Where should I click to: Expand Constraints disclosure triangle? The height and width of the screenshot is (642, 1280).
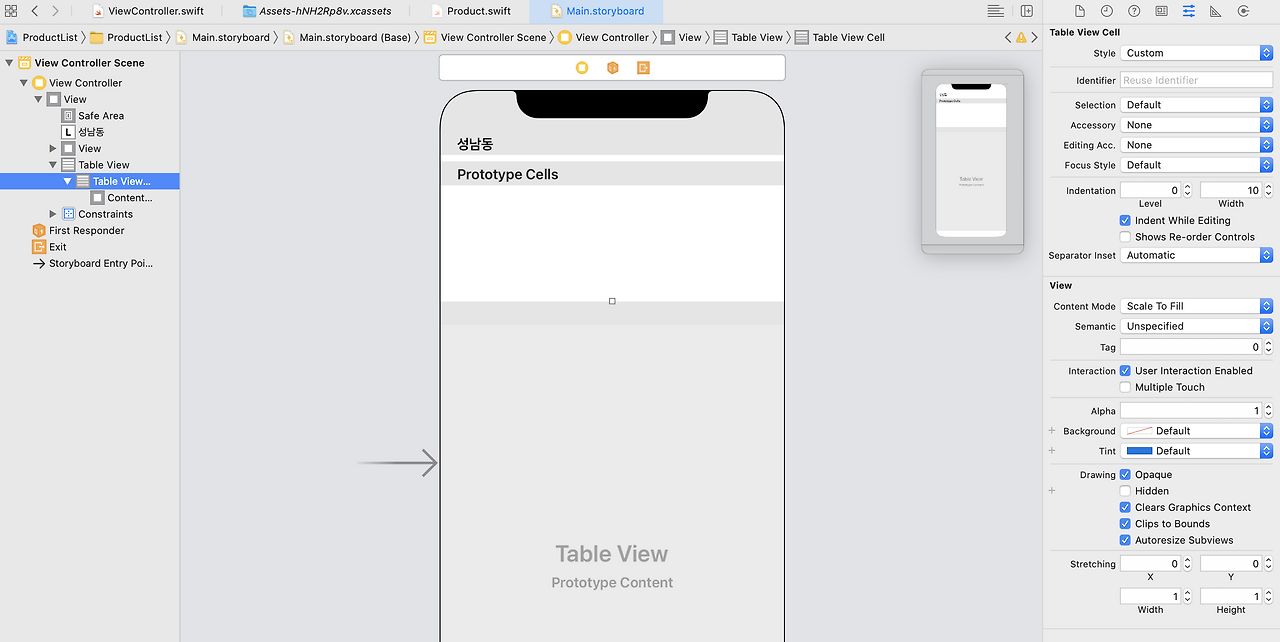click(53, 214)
